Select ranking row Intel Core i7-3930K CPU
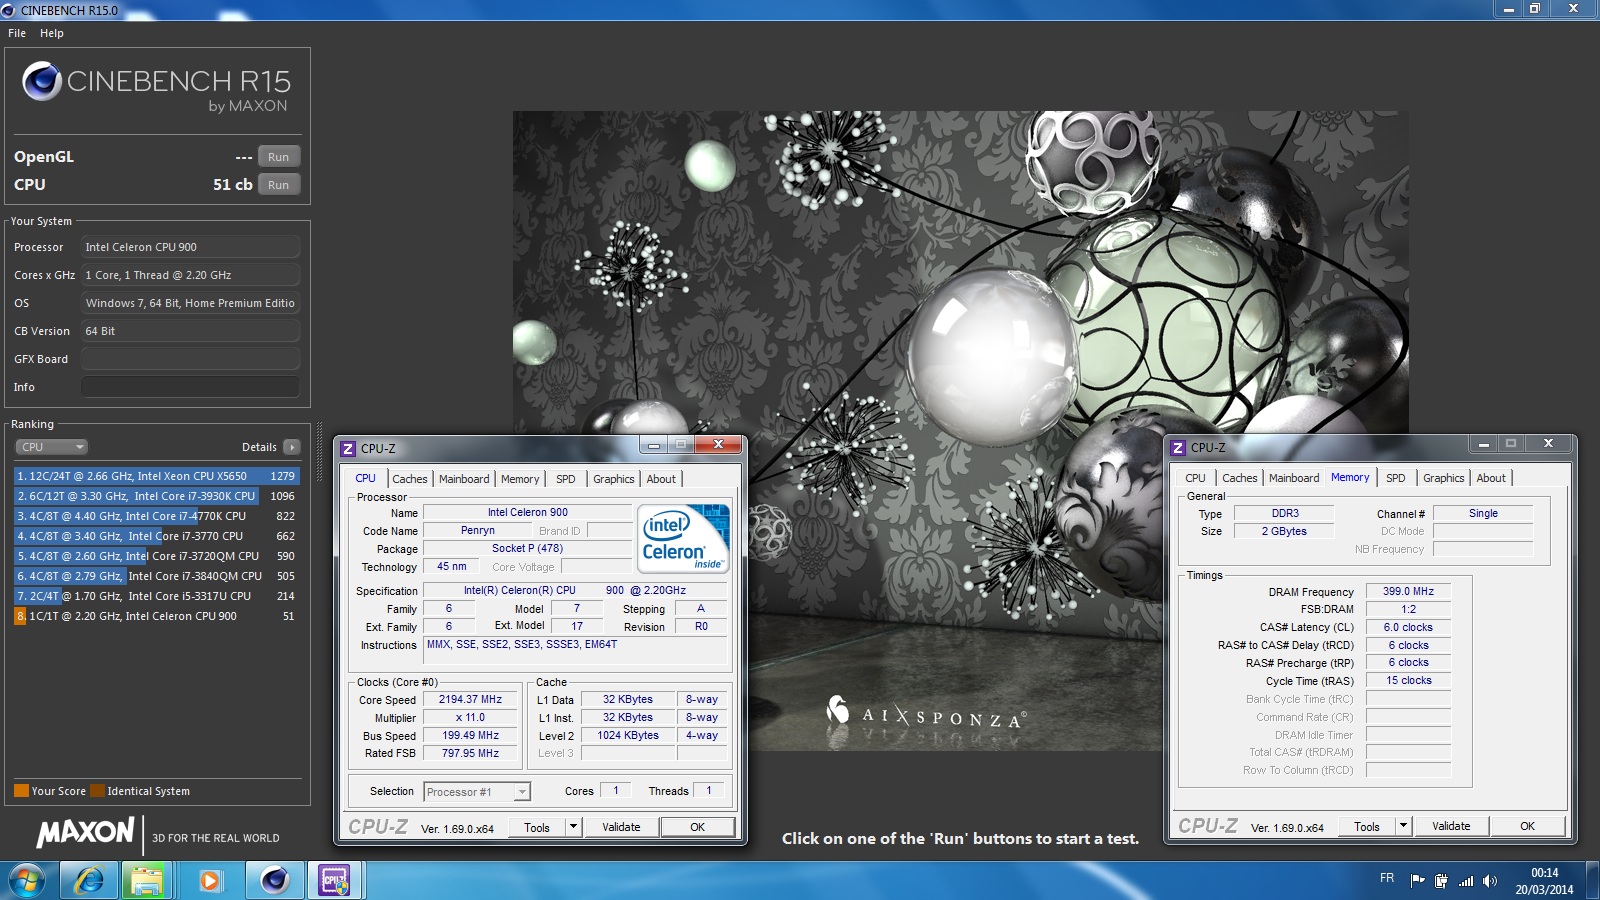The image size is (1600, 900). point(156,496)
